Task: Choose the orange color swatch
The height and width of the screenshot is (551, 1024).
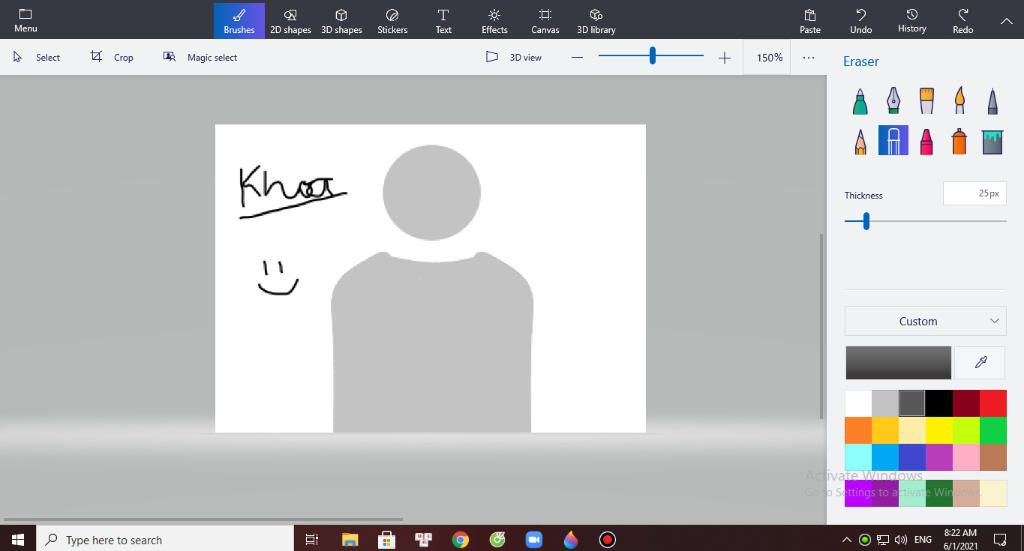Action: [858, 430]
